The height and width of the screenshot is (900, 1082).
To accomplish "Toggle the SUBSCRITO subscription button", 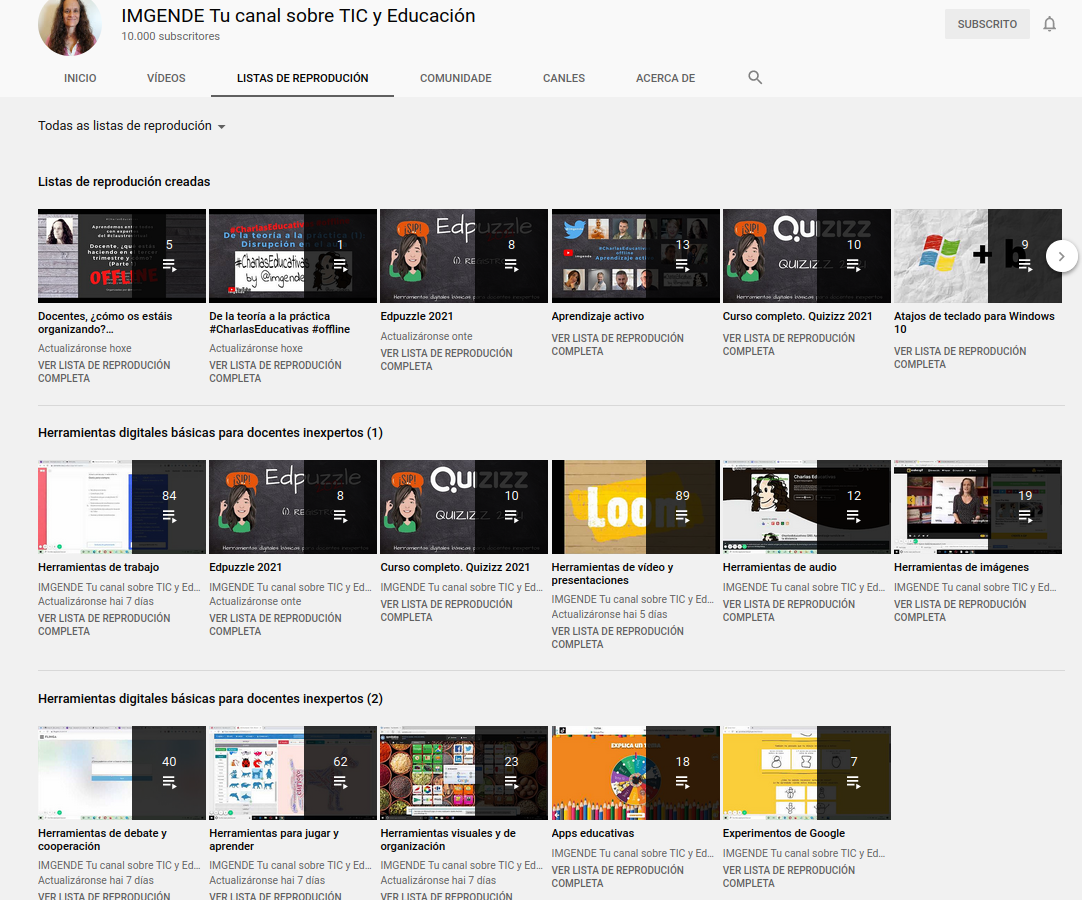I will click(986, 24).
